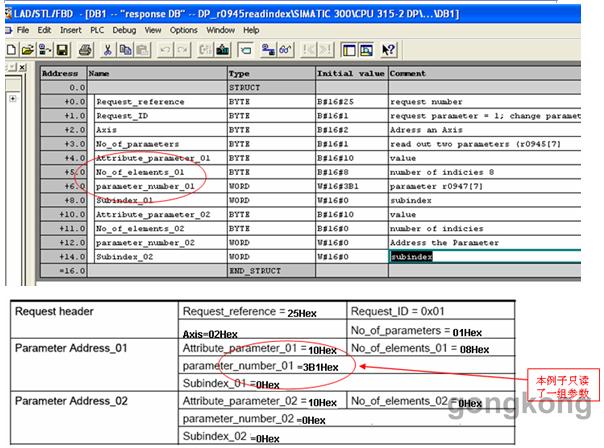Select the No_of_parameters name cell

pyautogui.click(x=161, y=144)
